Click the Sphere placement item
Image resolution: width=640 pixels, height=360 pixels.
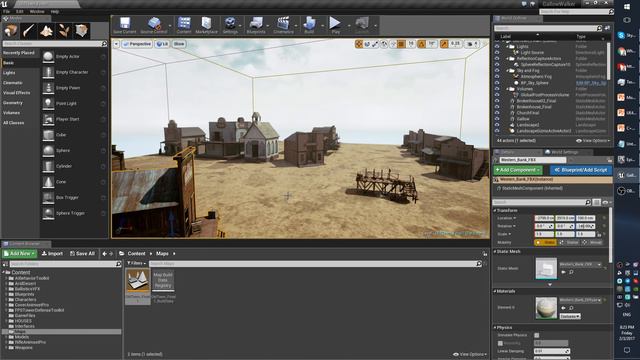click(x=74, y=151)
